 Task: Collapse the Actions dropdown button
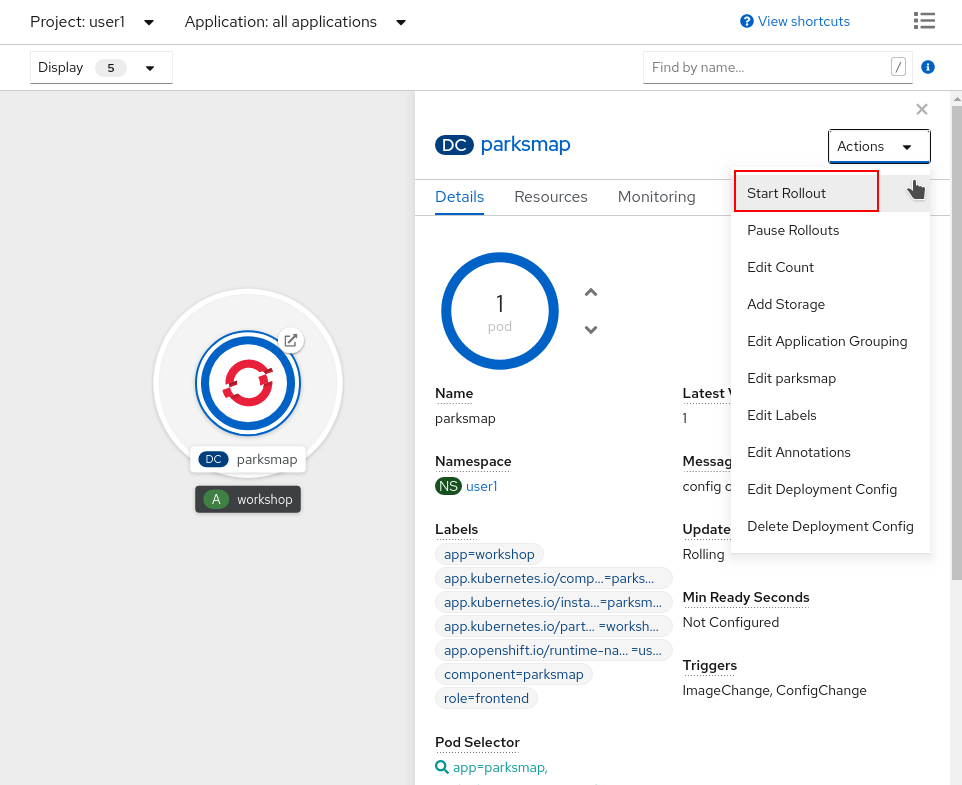coord(878,146)
